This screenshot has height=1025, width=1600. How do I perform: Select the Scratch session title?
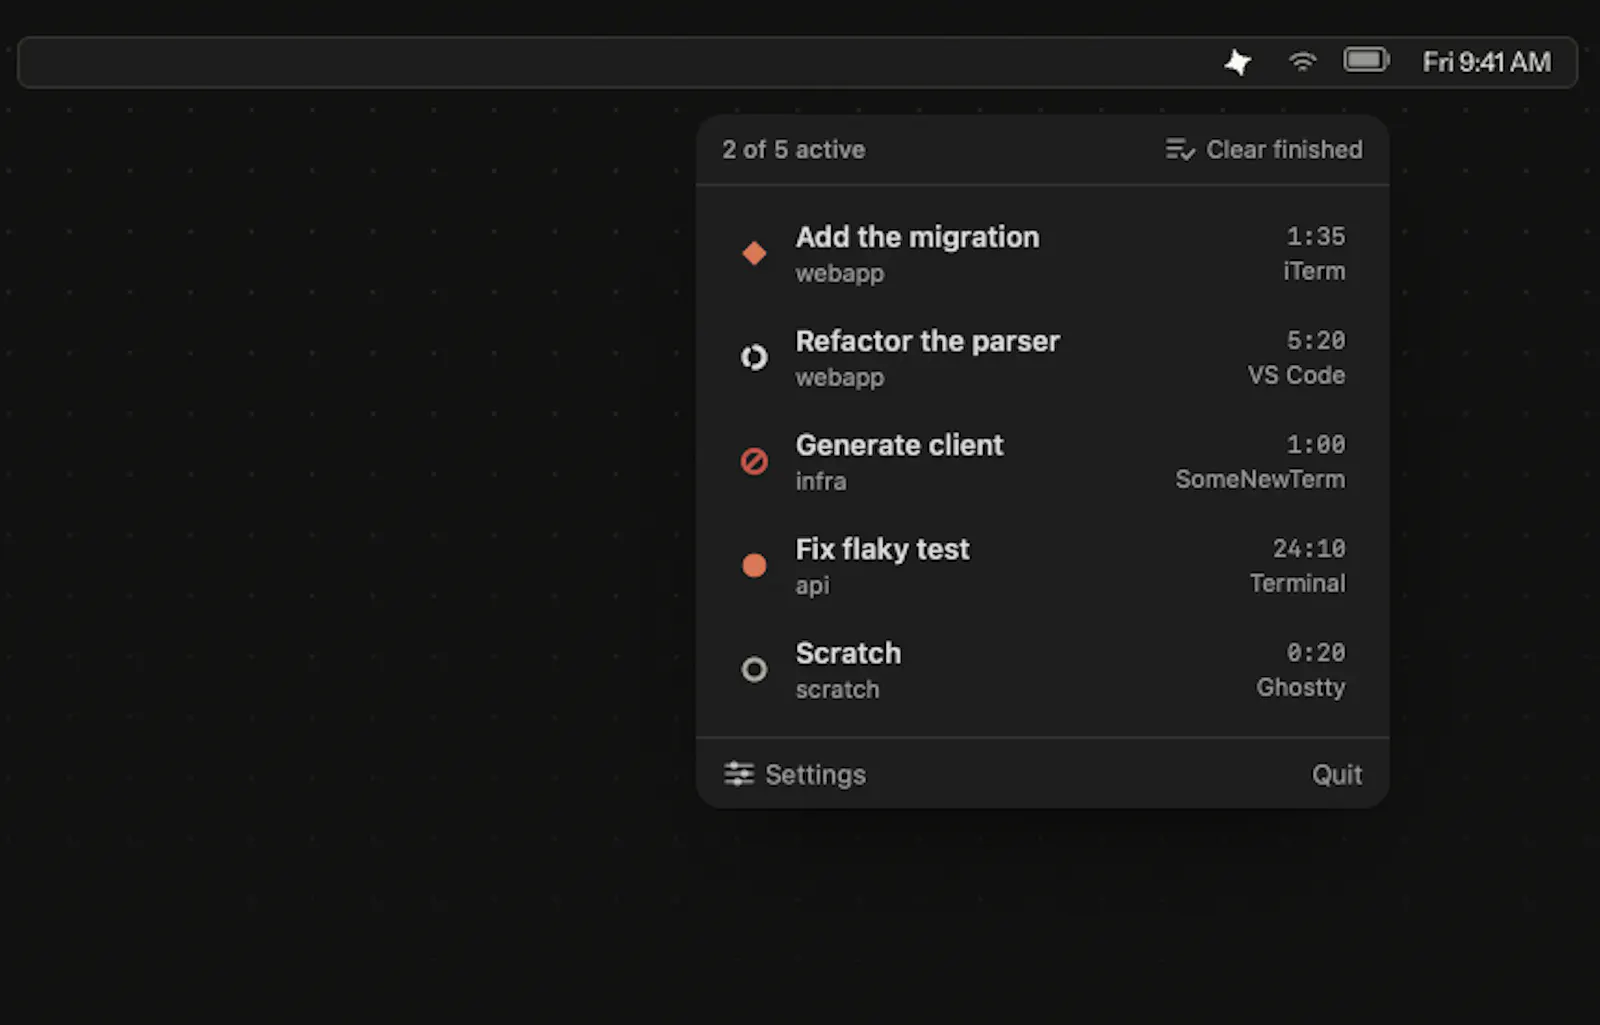(848, 653)
